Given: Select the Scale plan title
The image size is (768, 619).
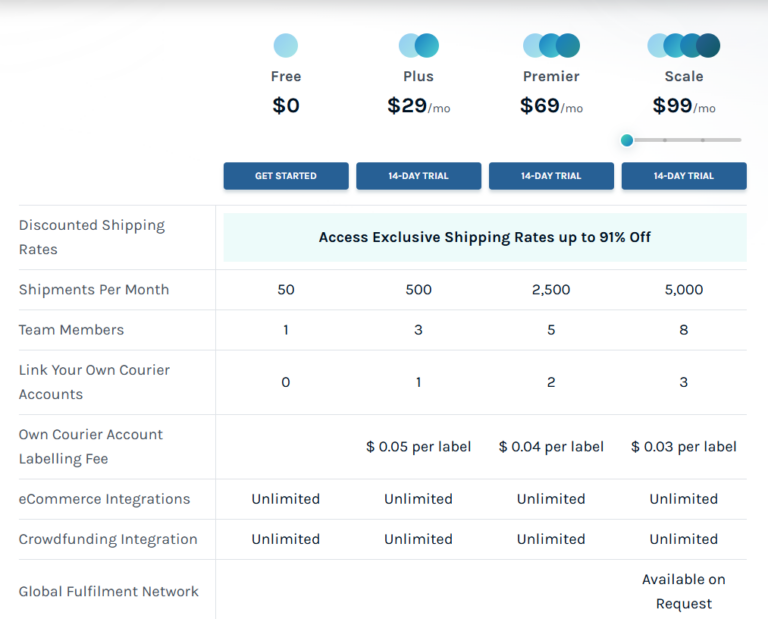Looking at the screenshot, I should [684, 77].
